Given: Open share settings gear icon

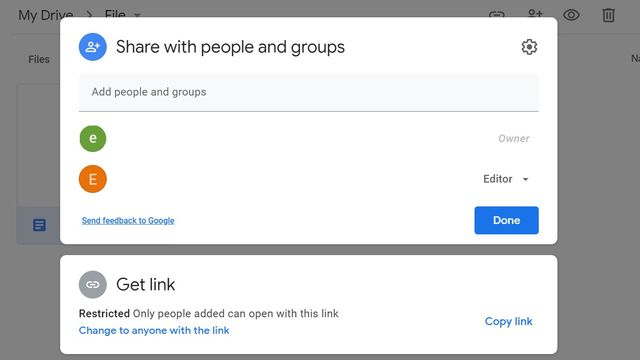Looking at the screenshot, I should point(529,47).
